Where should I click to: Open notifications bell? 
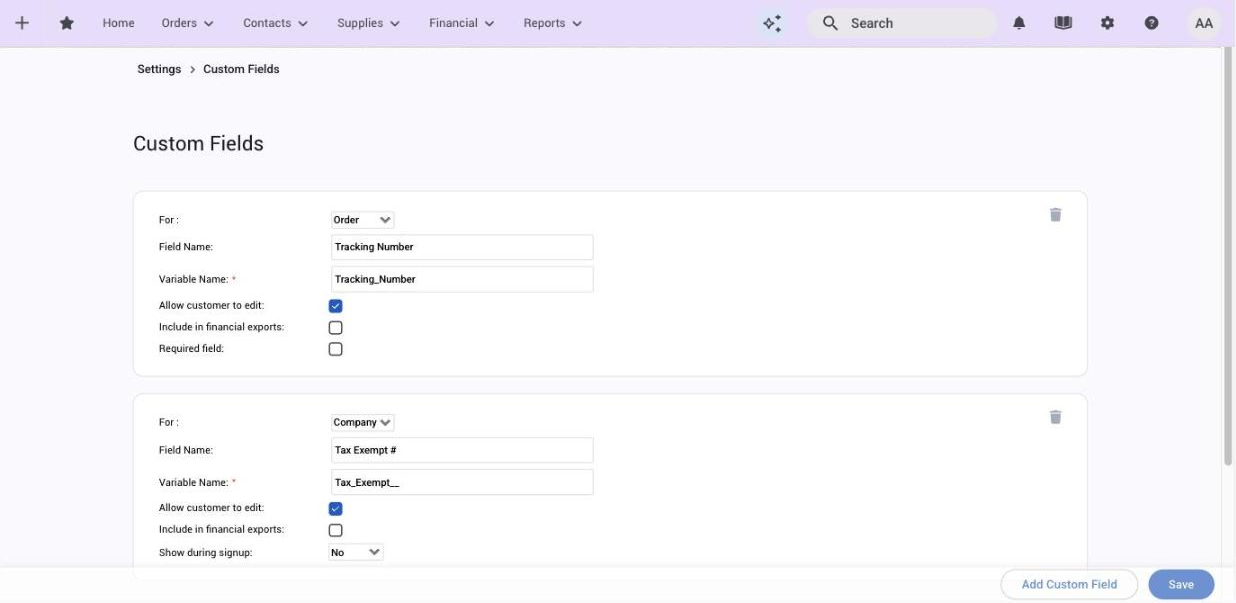click(1019, 23)
